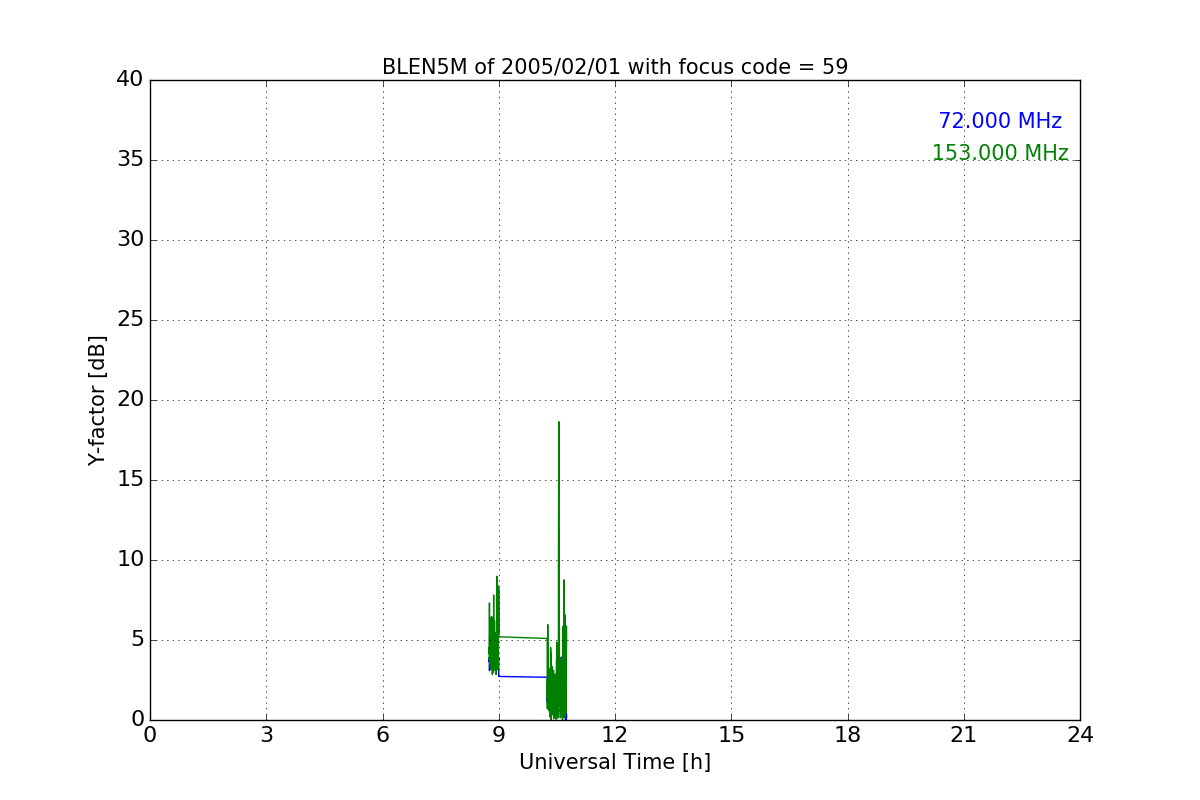Click the 'Universal Time [h]' axis label

[x=615, y=762]
